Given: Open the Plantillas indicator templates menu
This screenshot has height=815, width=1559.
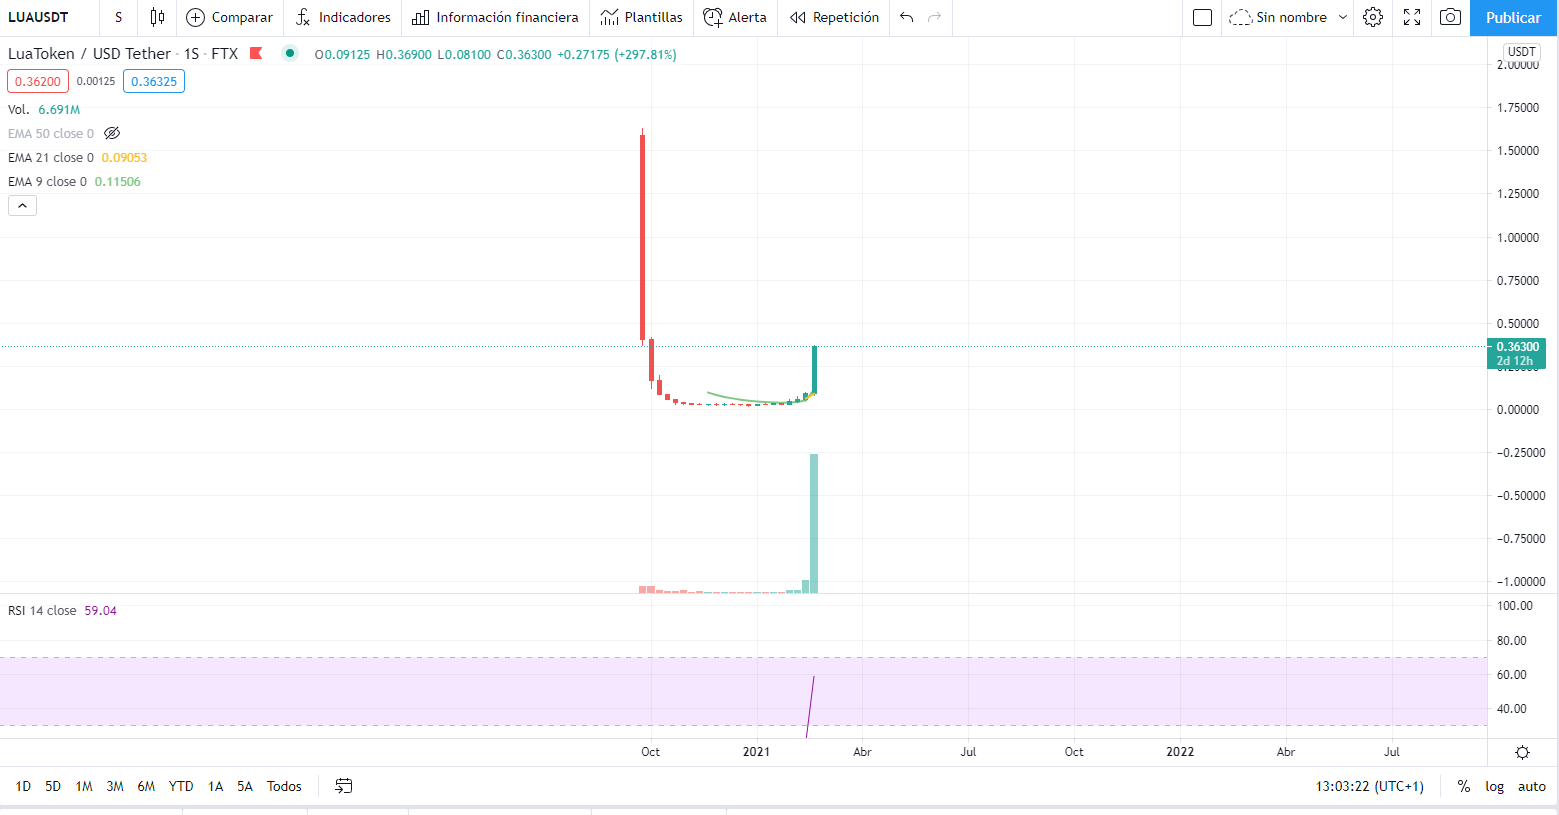Looking at the screenshot, I should (642, 17).
